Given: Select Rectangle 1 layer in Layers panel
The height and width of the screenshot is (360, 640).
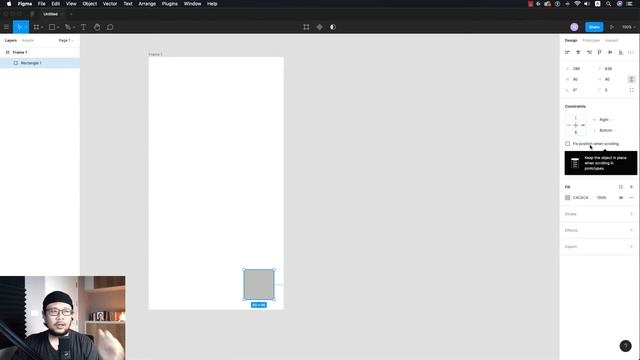Looking at the screenshot, I should click(x=40, y=63).
